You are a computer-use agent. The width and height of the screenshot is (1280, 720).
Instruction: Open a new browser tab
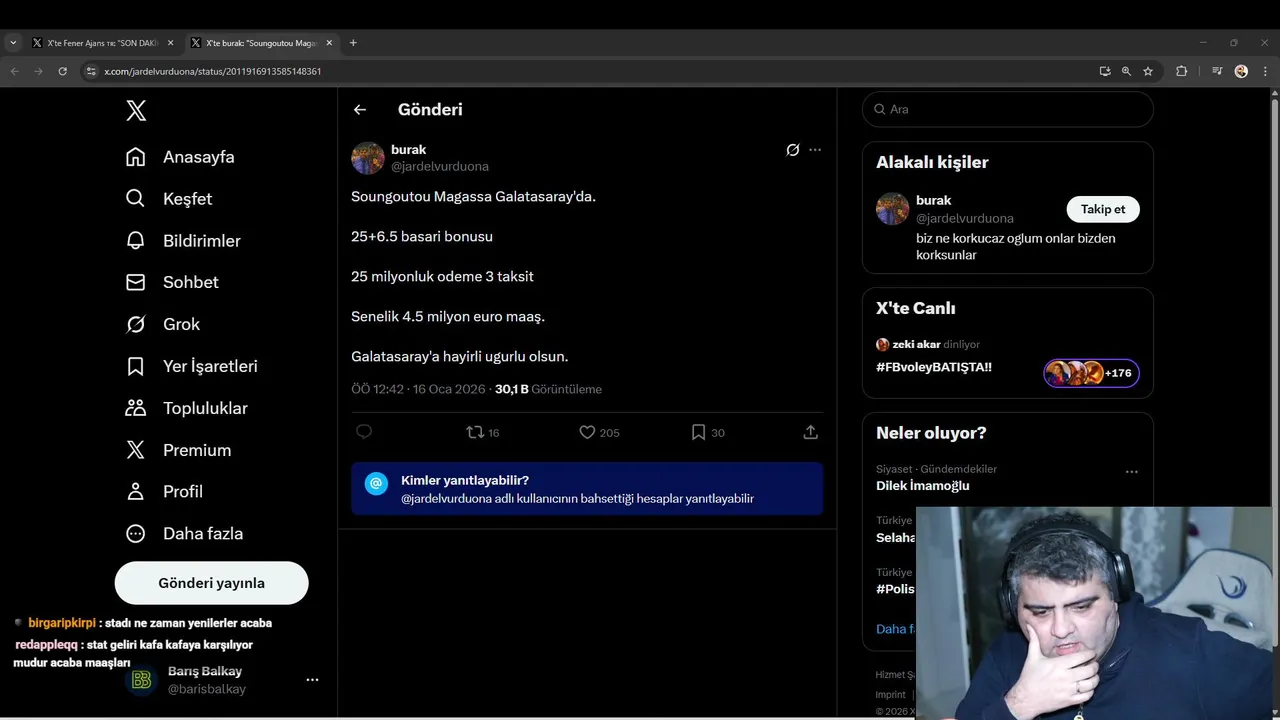coord(353,43)
